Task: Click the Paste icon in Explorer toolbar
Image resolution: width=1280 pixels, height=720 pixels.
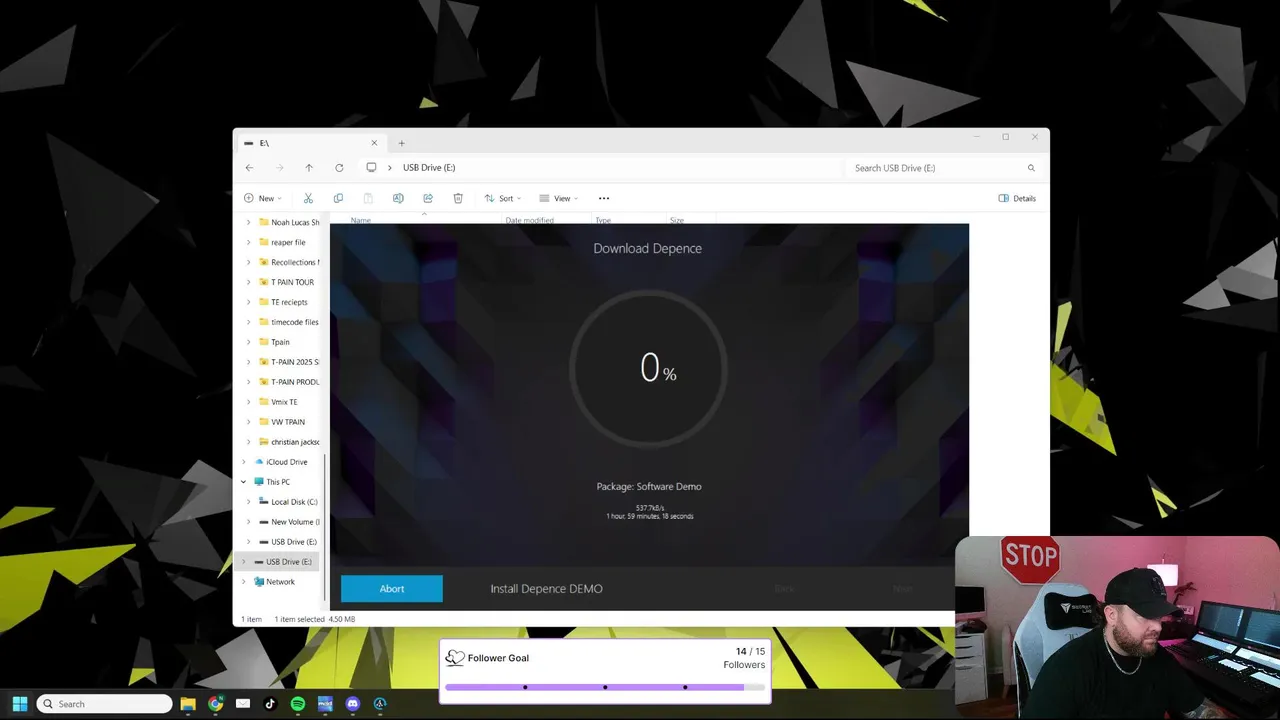Action: click(x=368, y=198)
